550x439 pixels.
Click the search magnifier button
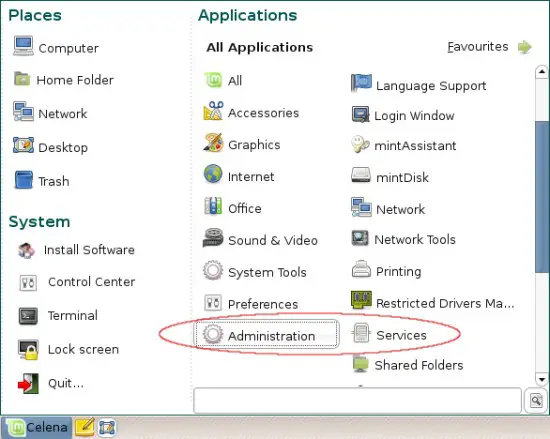click(536, 400)
